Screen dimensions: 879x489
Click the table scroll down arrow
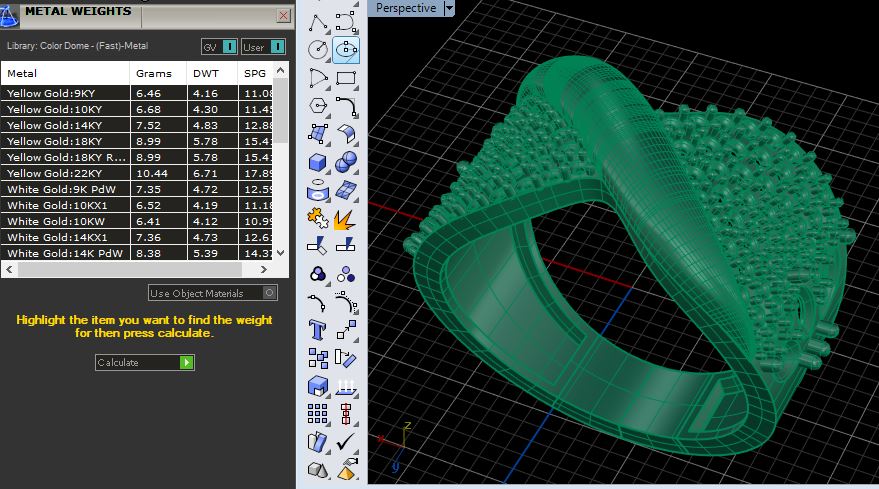pos(281,253)
